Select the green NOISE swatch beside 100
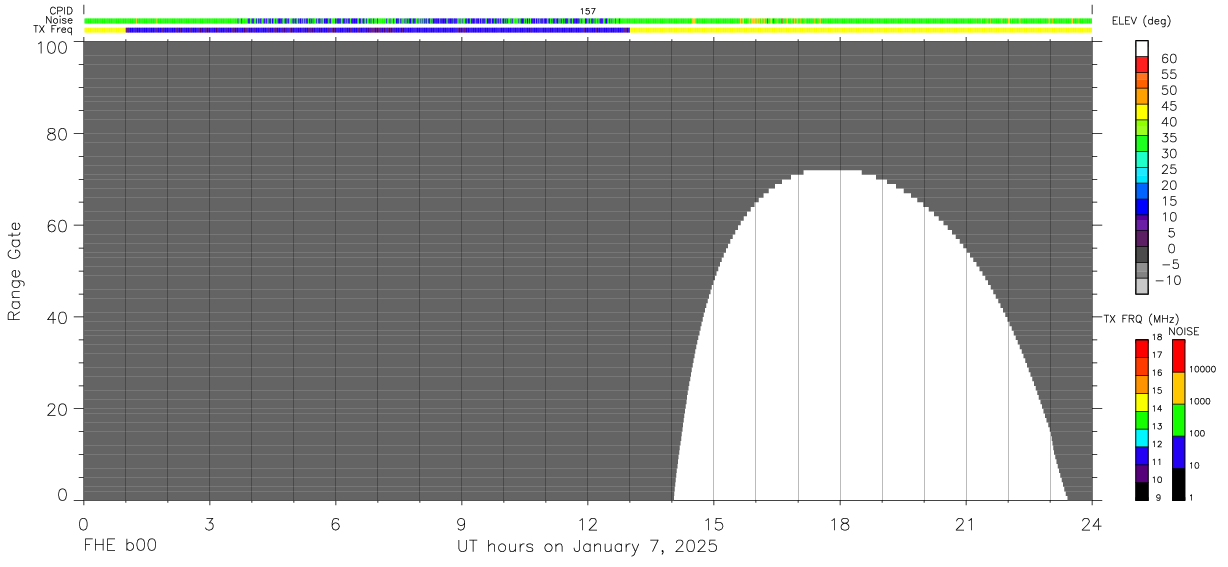Viewport: 1228px width, 567px height. (x=1178, y=420)
